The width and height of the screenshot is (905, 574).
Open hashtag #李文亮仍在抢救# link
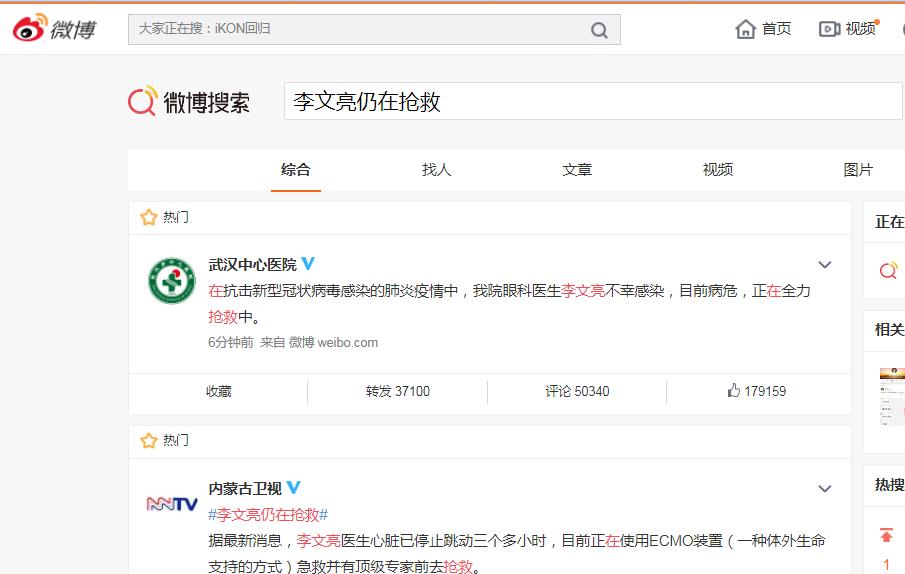(x=268, y=515)
